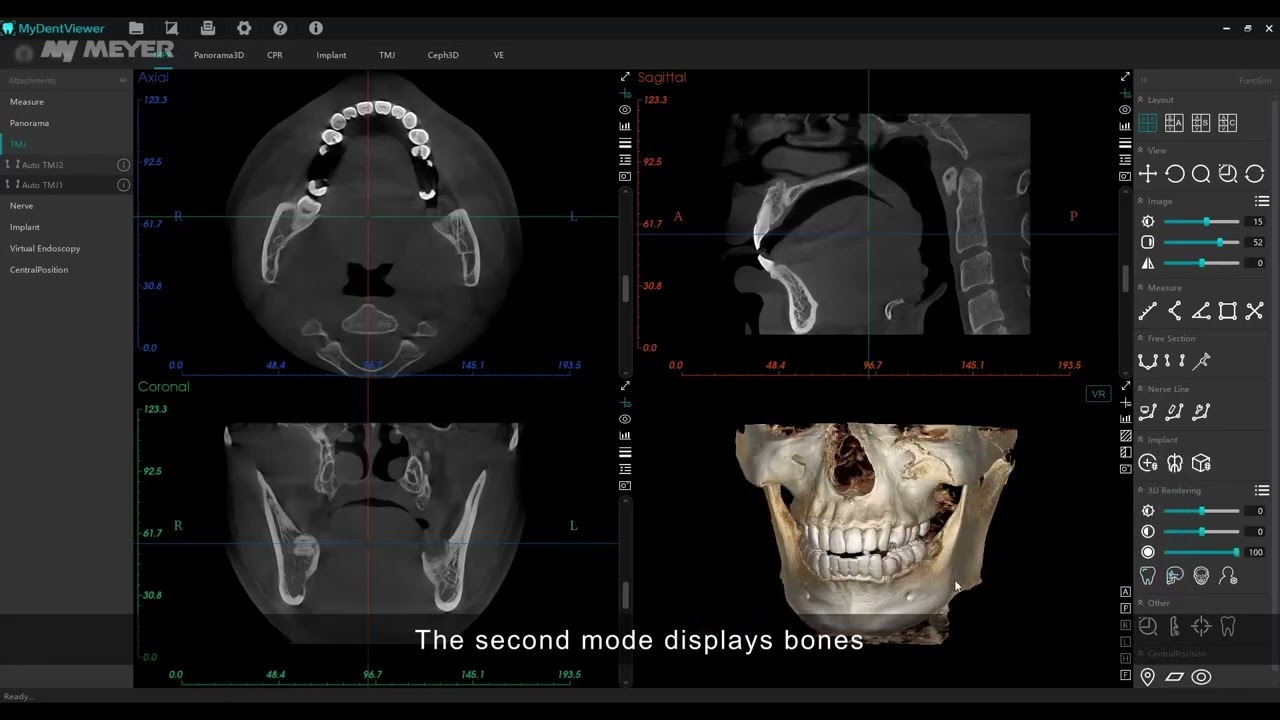This screenshot has height=720, width=1280.
Task: Collapse the Layout section
Action: click(1141, 100)
